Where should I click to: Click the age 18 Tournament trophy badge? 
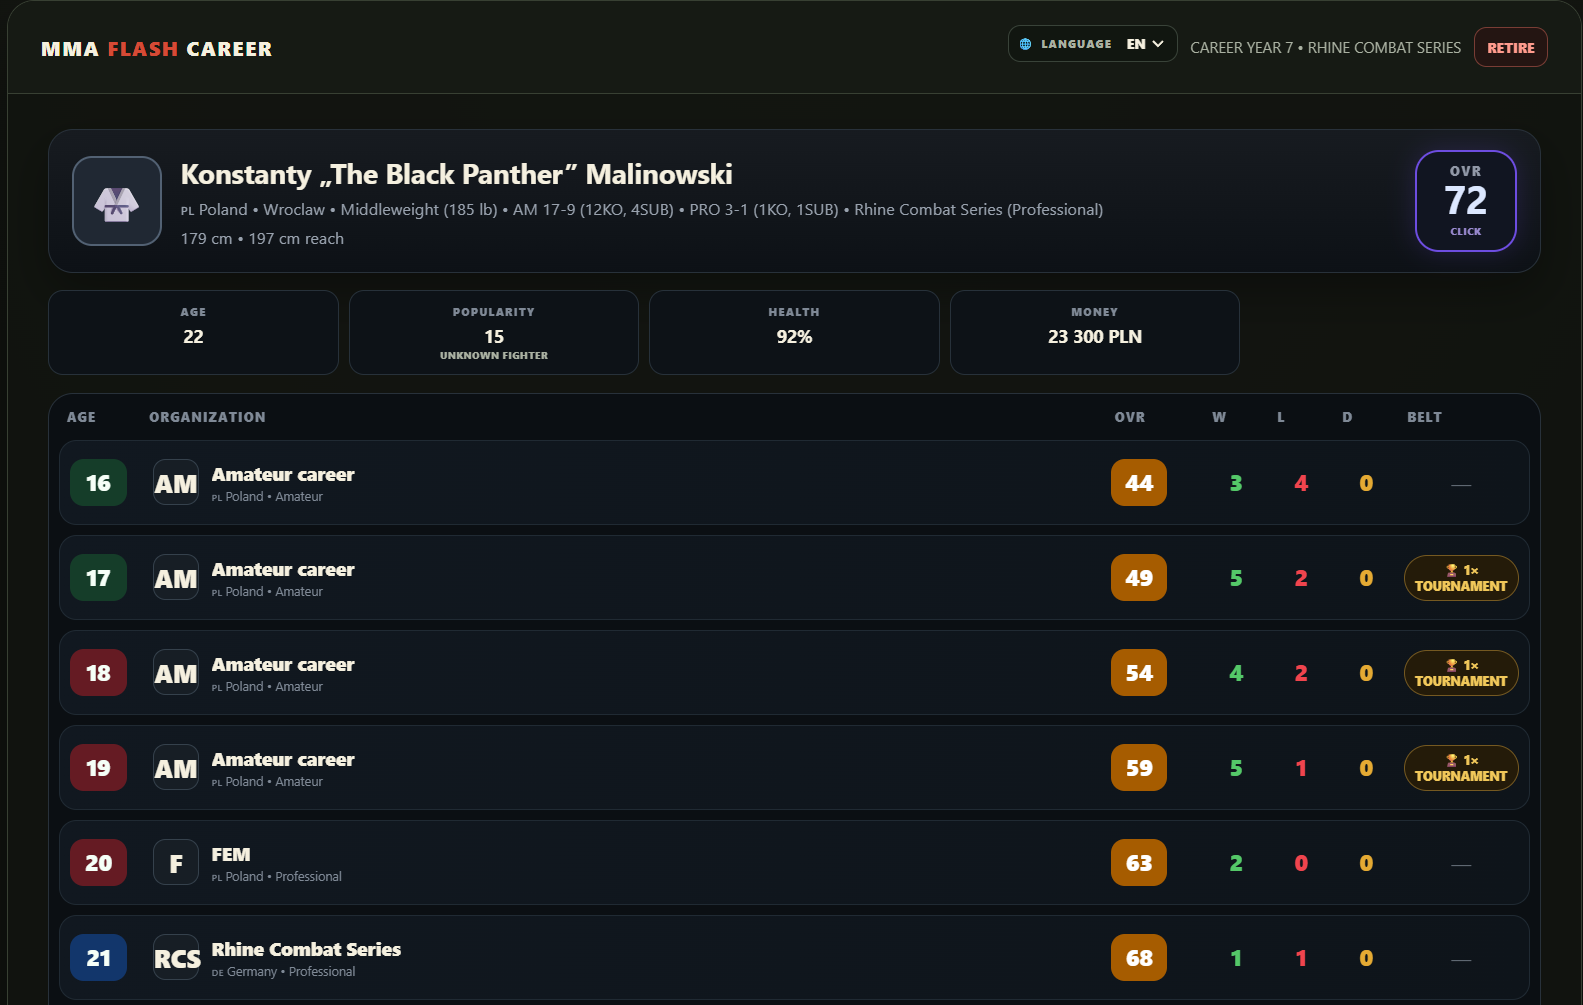(1461, 673)
